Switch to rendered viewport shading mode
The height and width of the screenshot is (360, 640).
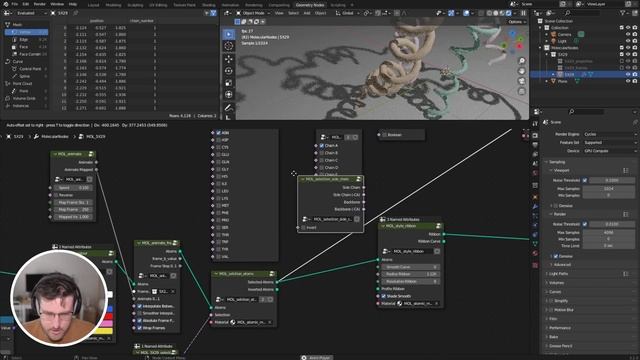click(x=509, y=13)
